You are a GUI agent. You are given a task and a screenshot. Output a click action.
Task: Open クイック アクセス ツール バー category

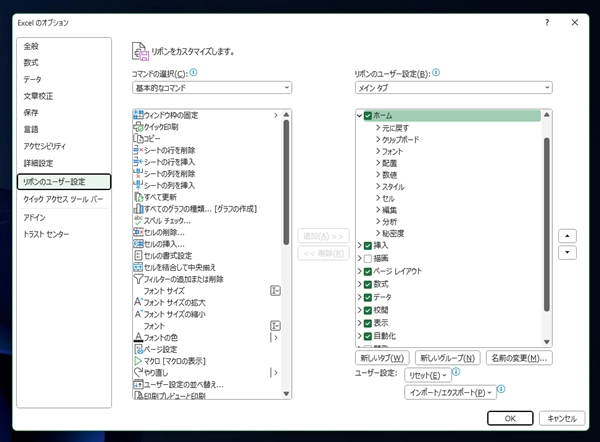pos(63,199)
